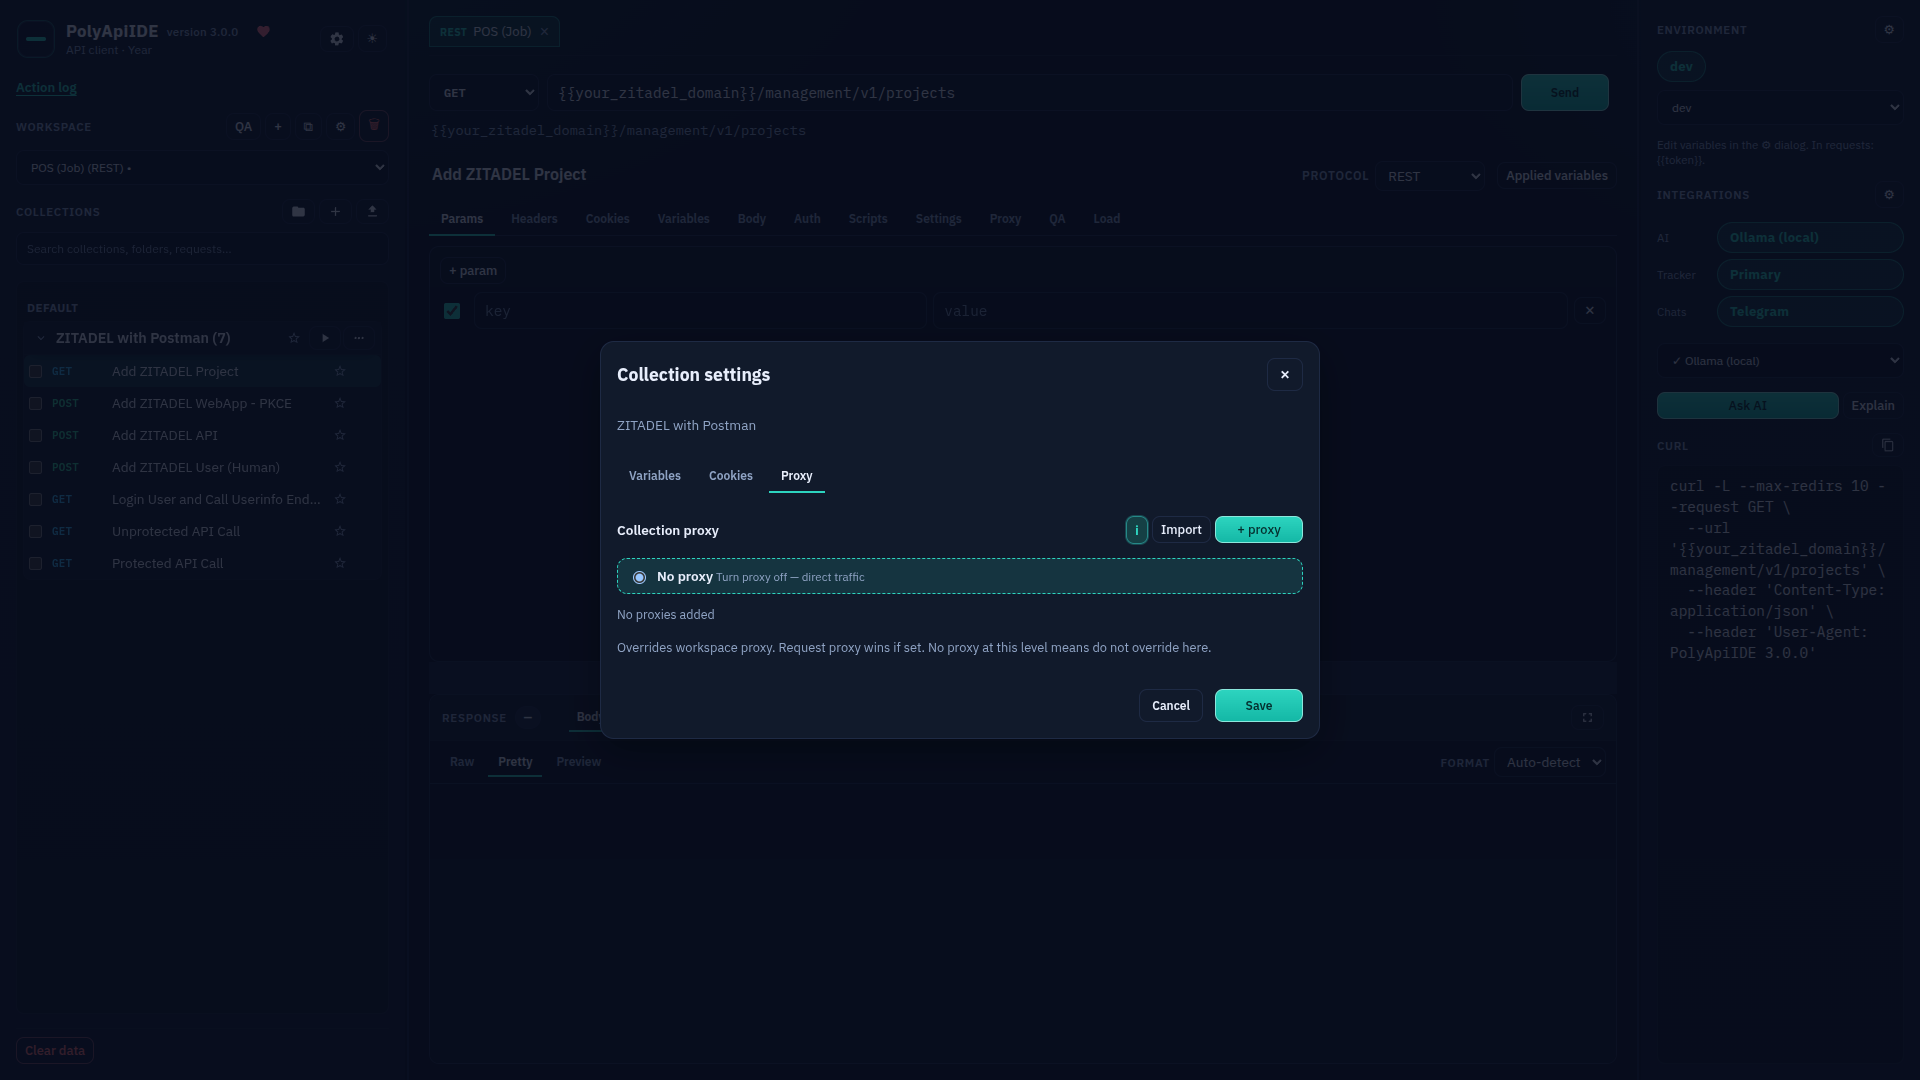Open the Action log link
Viewport: 1920px width, 1080px height.
click(x=46, y=88)
